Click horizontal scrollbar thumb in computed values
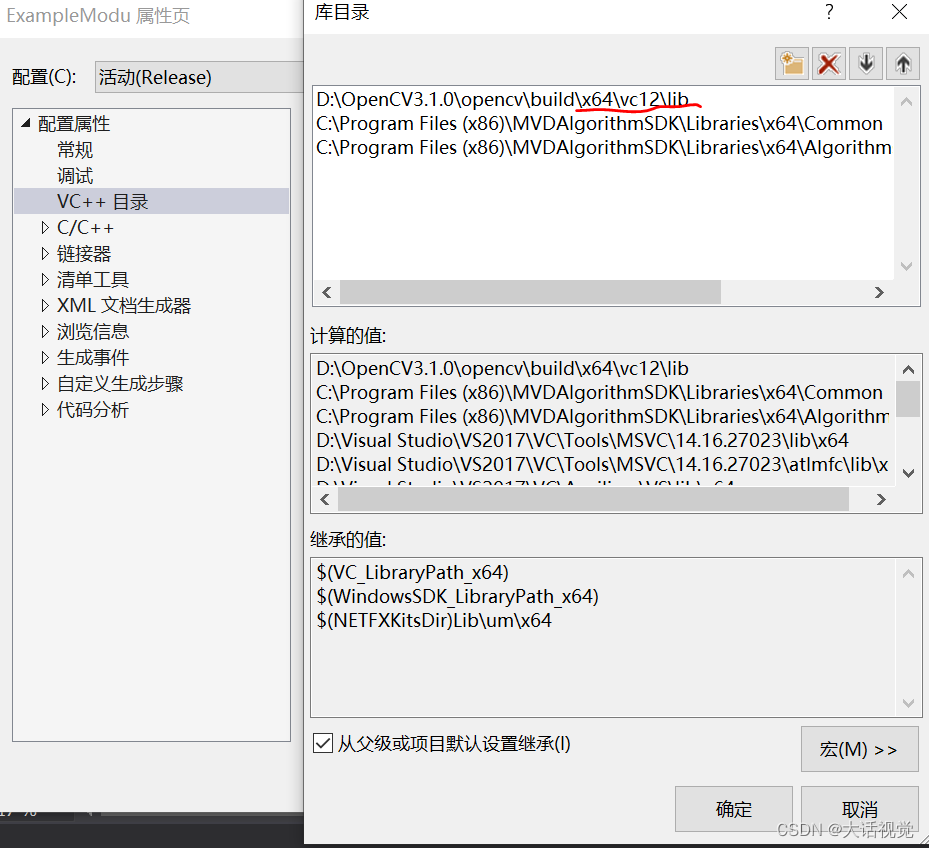This screenshot has height=848, width=929. tap(593, 499)
